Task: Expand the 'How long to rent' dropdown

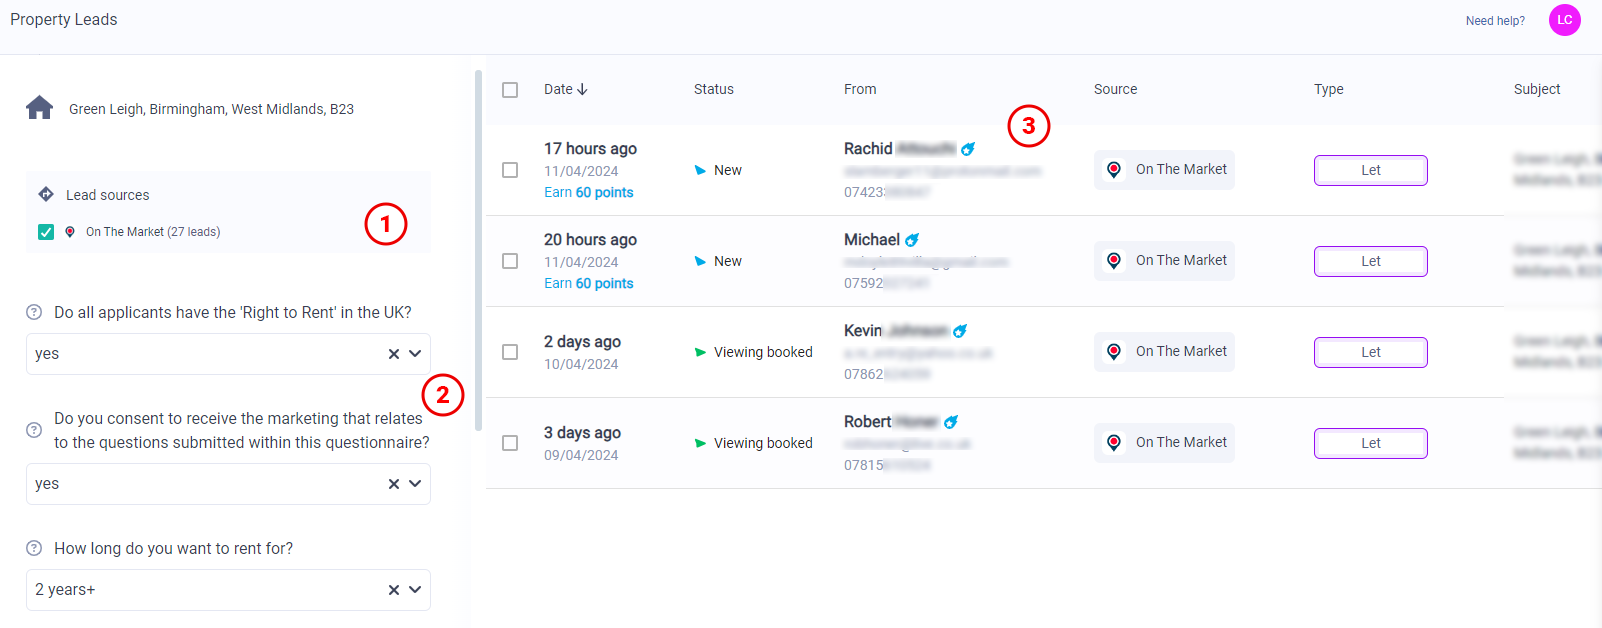Action: click(x=415, y=590)
